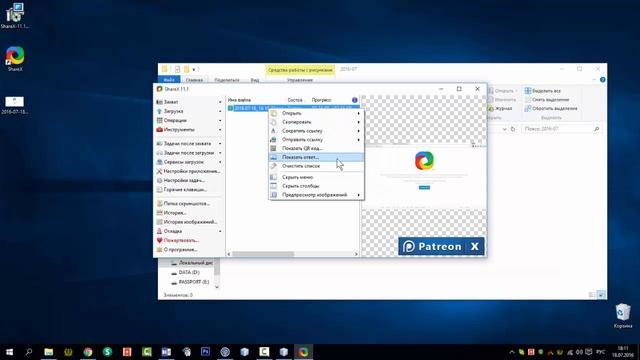Click the taskbar search magnifier icon

pyautogui.click(x=29, y=352)
